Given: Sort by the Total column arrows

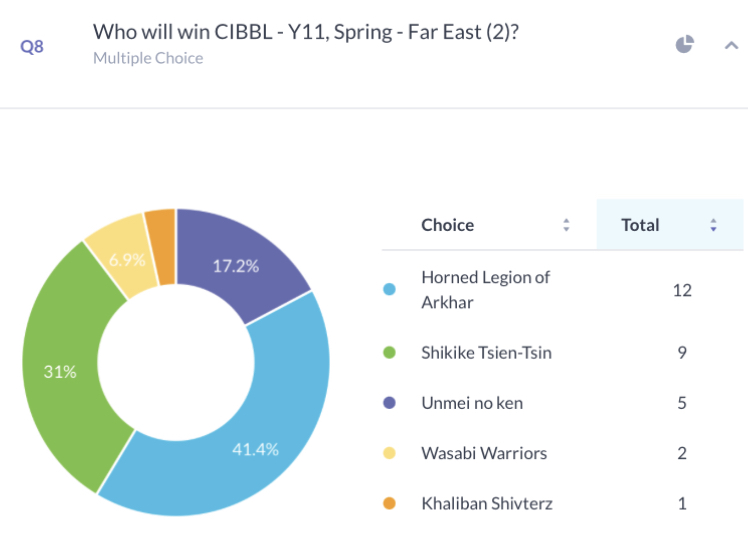Looking at the screenshot, I should coord(713,225).
